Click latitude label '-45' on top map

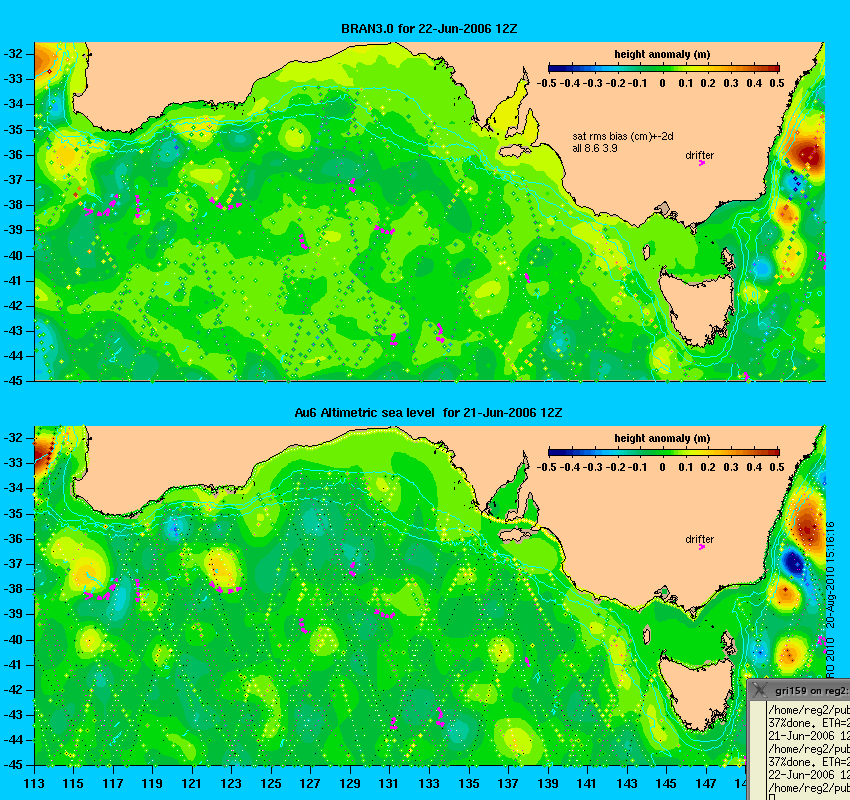coord(13,381)
